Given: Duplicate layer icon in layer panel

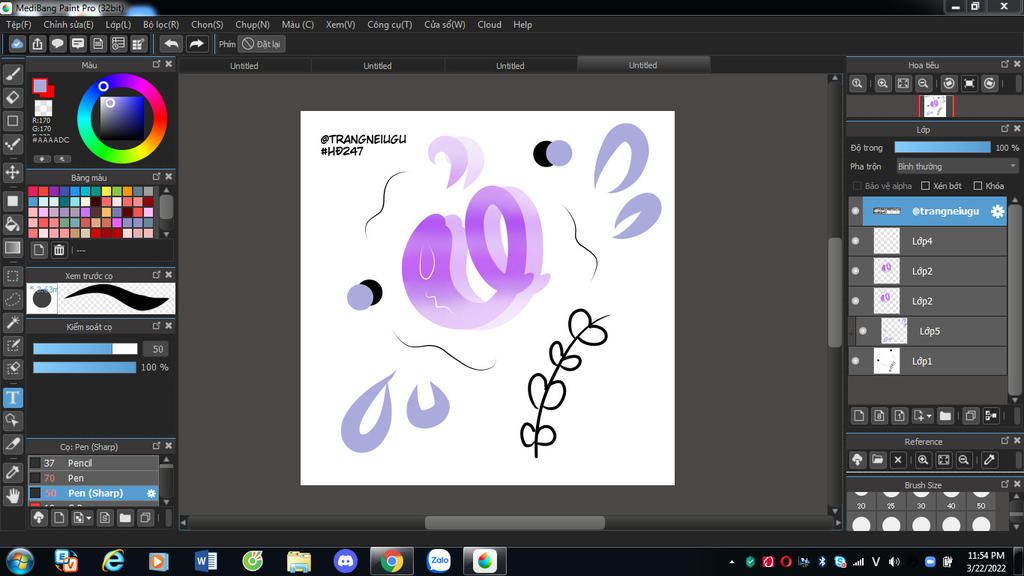Looking at the screenshot, I should pyautogui.click(x=970, y=415).
